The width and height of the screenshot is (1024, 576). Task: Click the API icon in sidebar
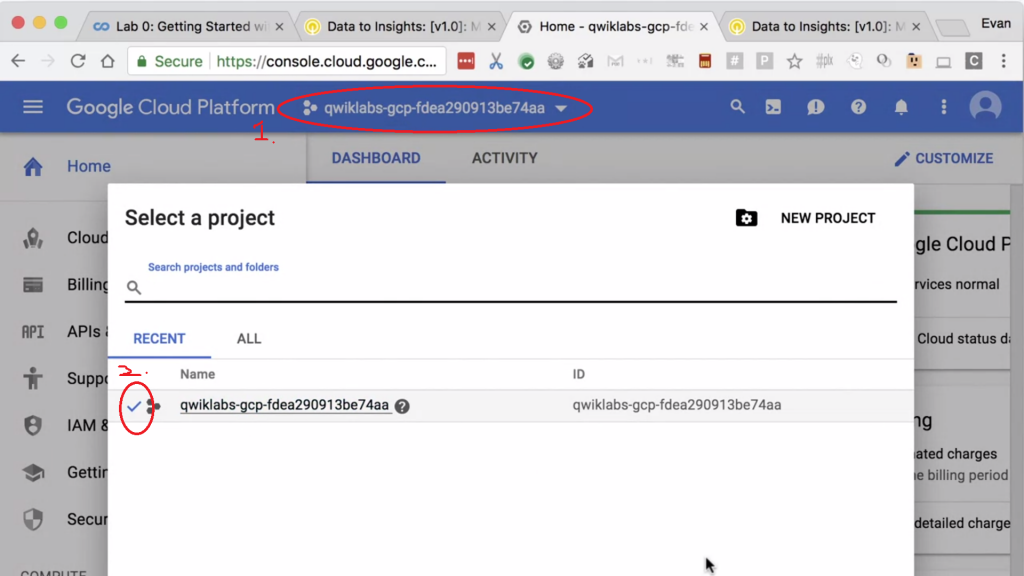33,332
